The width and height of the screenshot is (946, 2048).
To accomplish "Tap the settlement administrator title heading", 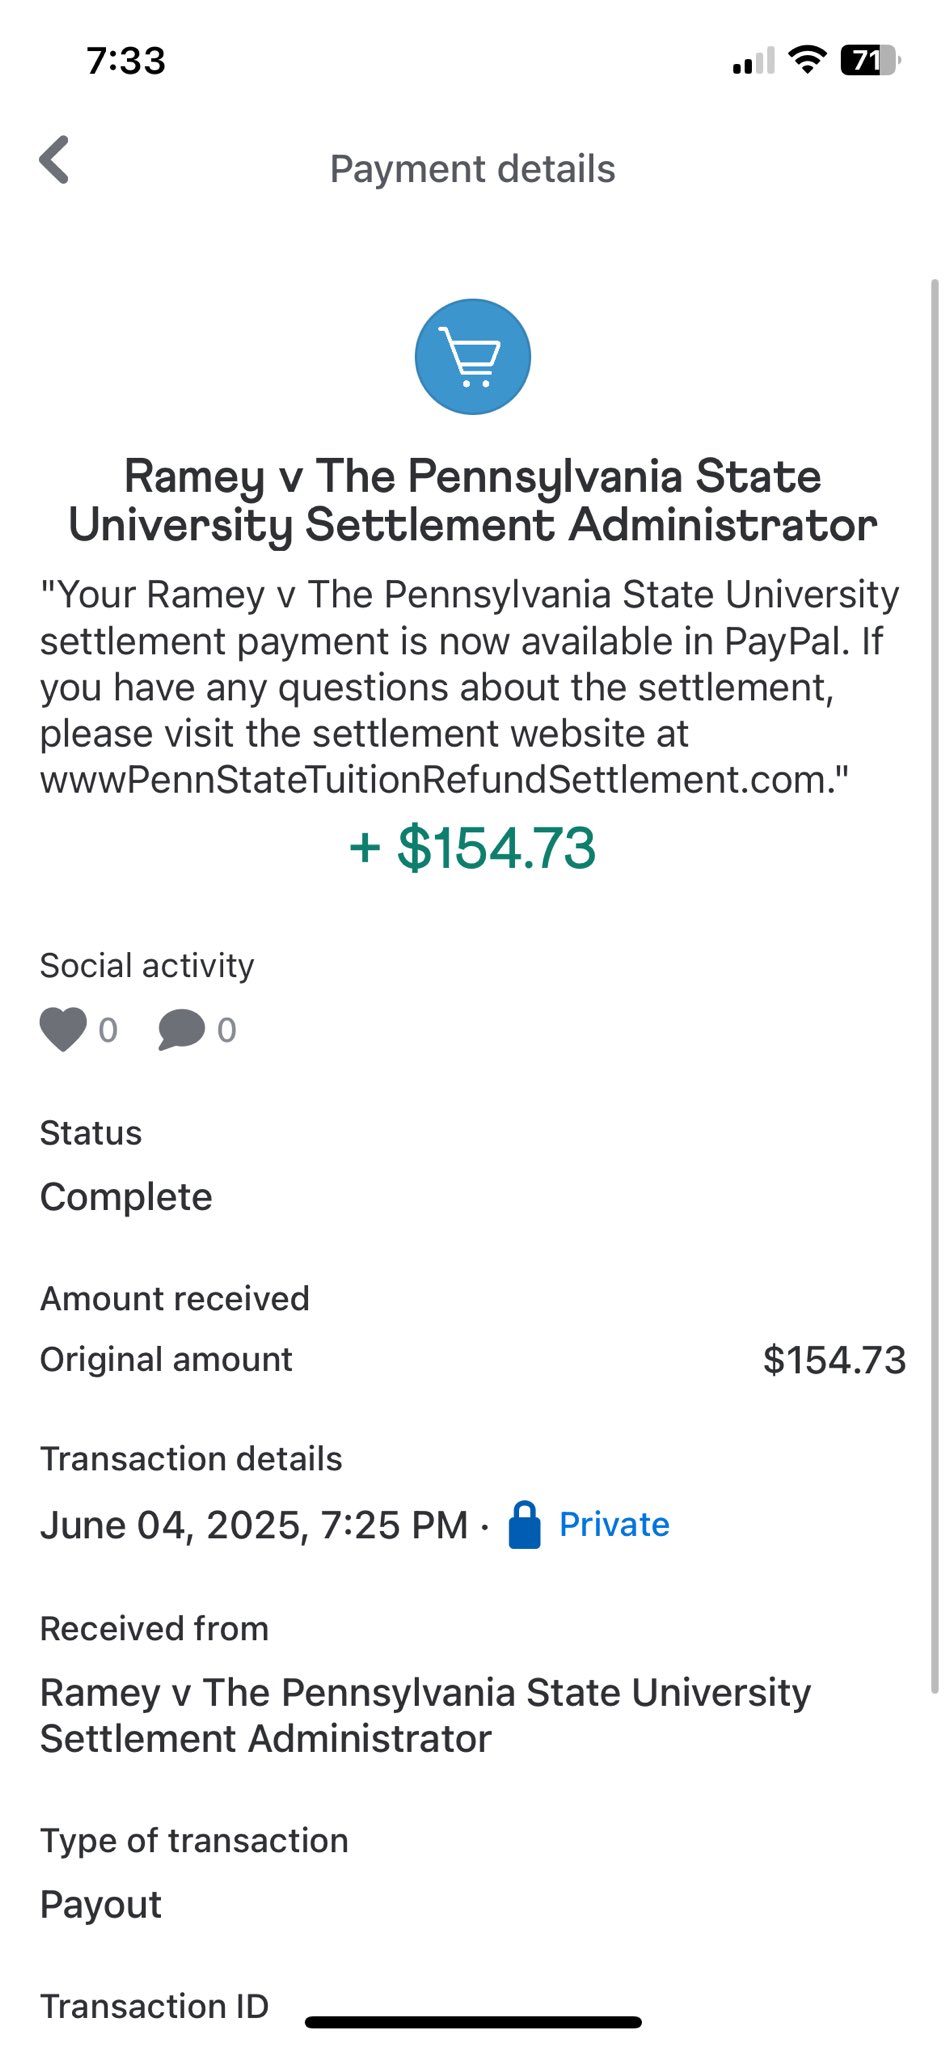I will tap(472, 501).
